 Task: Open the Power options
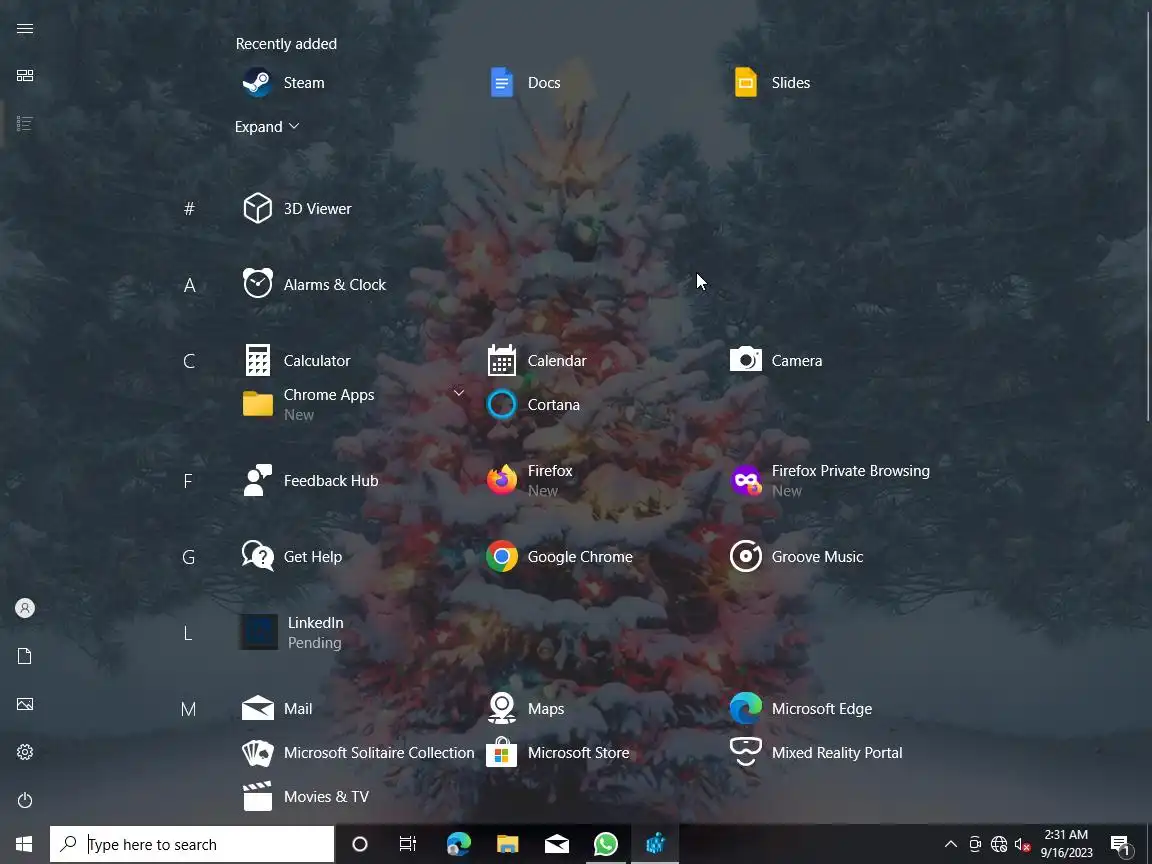25,800
